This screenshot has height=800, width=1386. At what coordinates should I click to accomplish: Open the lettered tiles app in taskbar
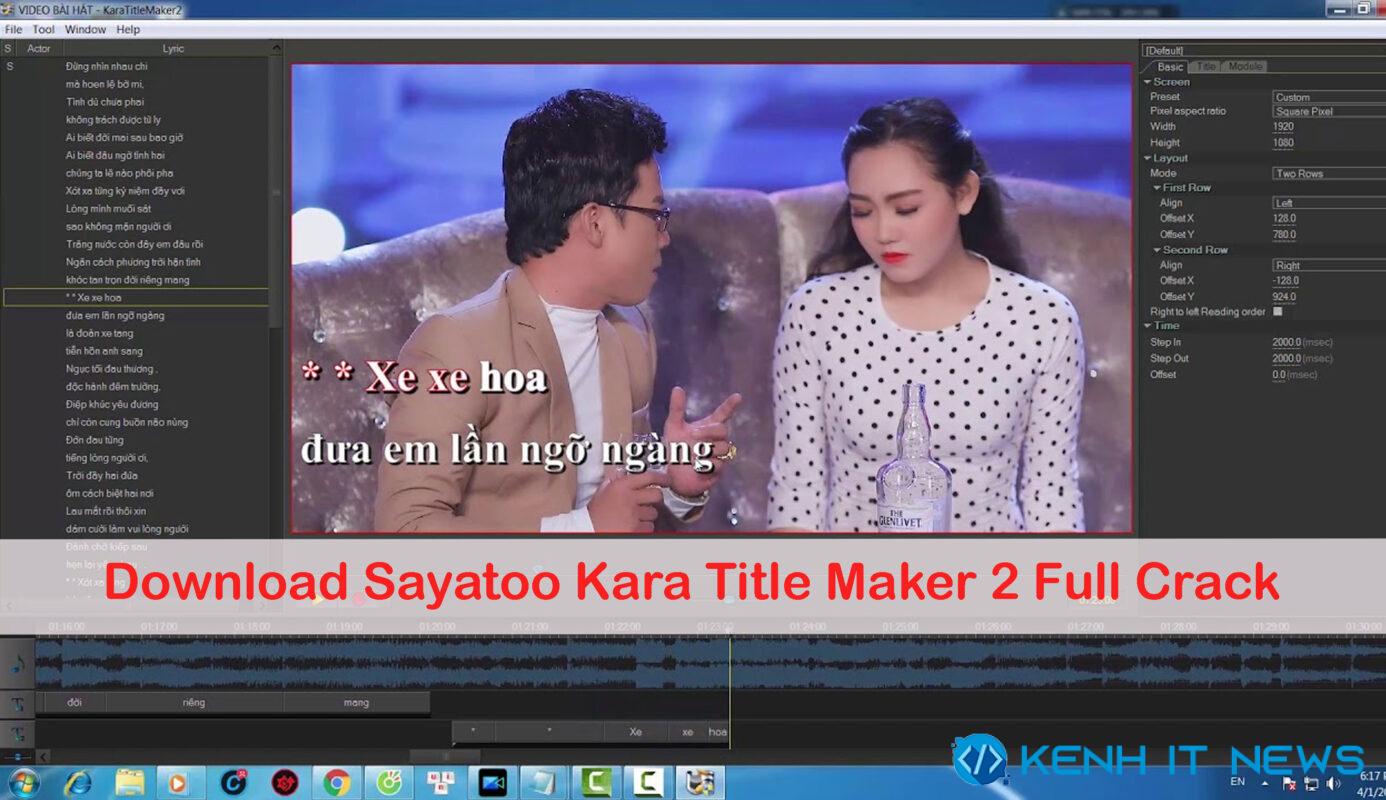440,783
